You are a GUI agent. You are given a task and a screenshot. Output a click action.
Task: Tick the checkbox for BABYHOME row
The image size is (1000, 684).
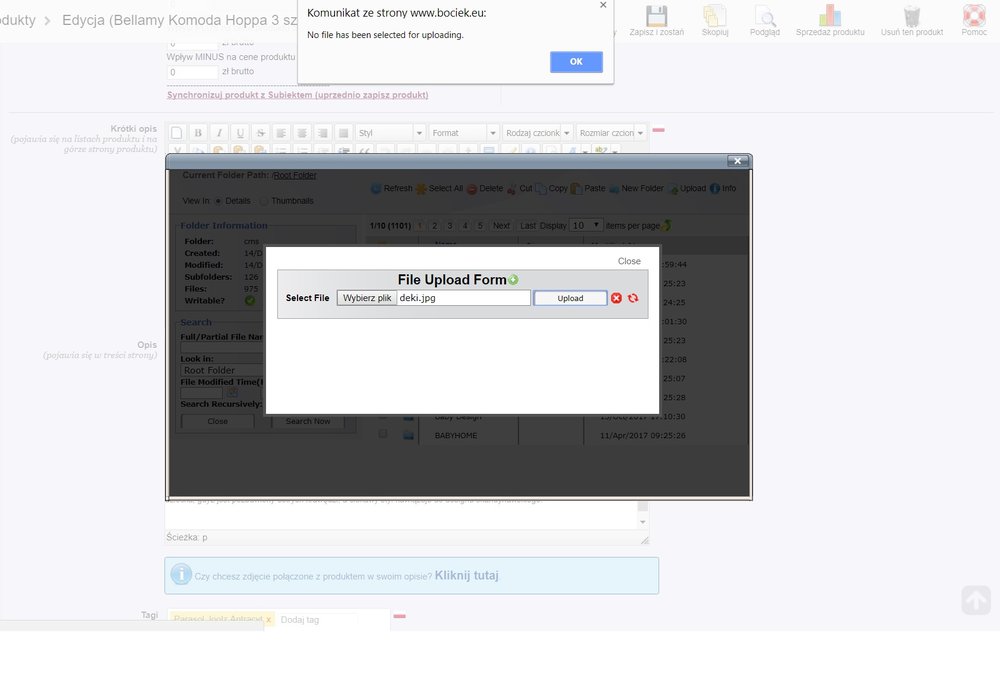[383, 434]
